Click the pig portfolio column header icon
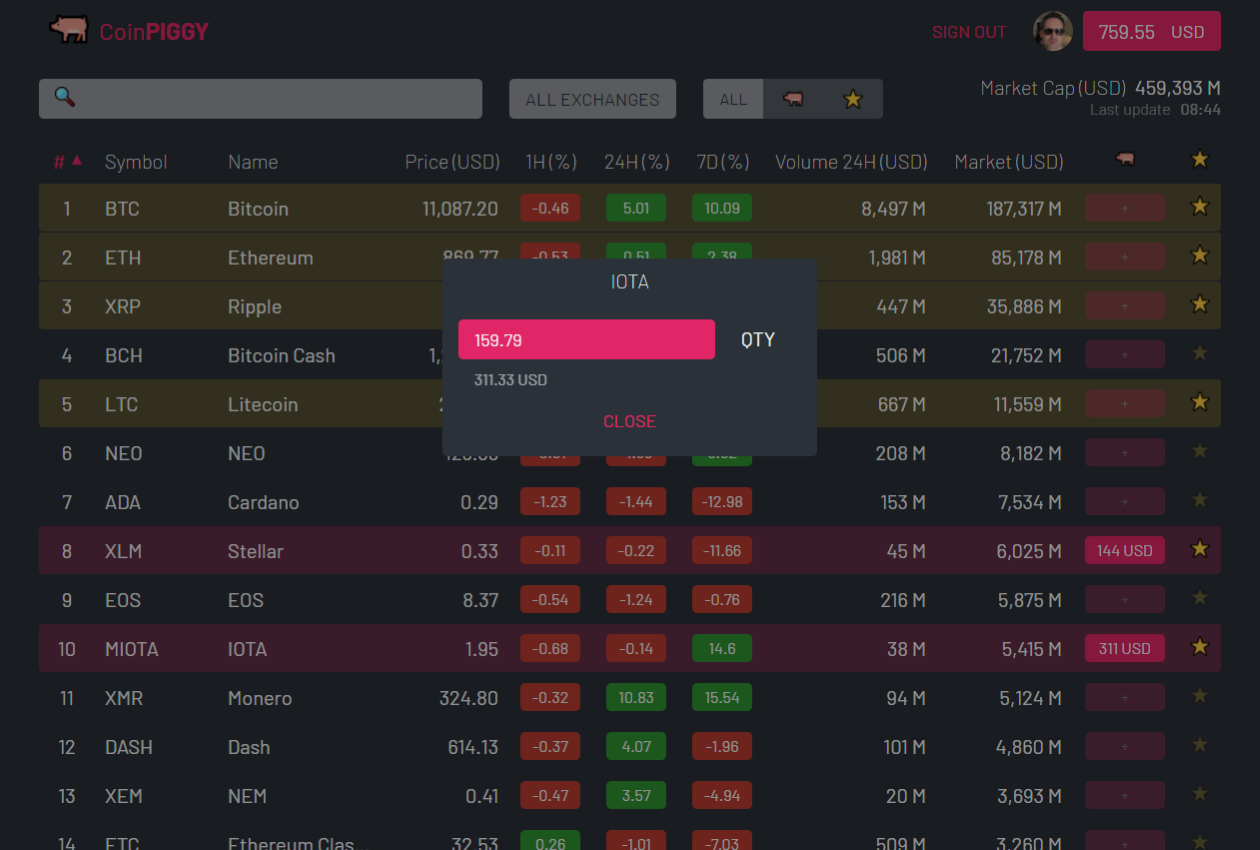 tap(1124, 160)
